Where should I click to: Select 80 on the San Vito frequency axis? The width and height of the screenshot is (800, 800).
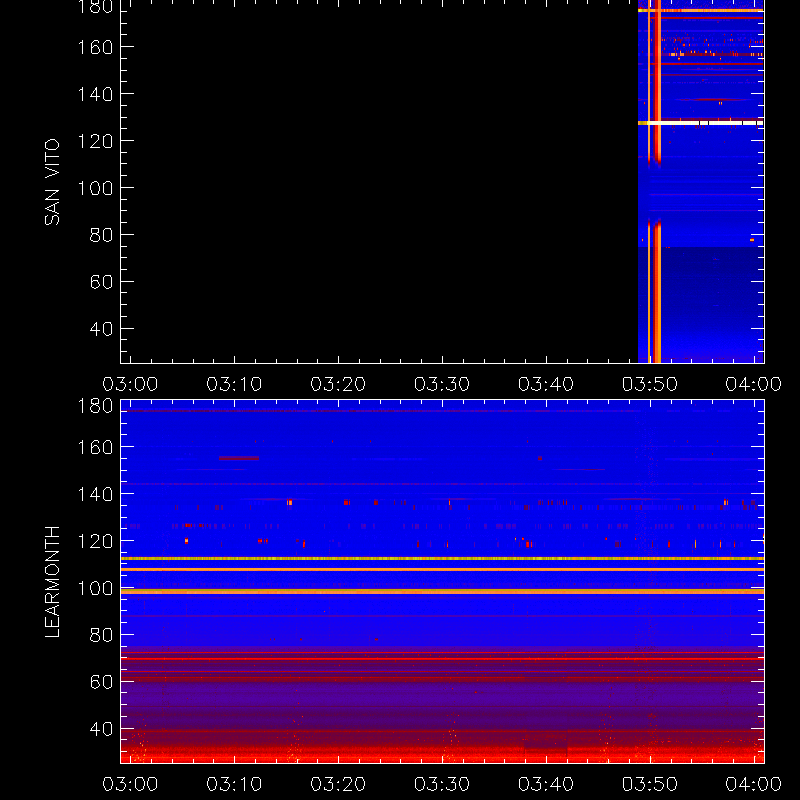[x=101, y=235]
